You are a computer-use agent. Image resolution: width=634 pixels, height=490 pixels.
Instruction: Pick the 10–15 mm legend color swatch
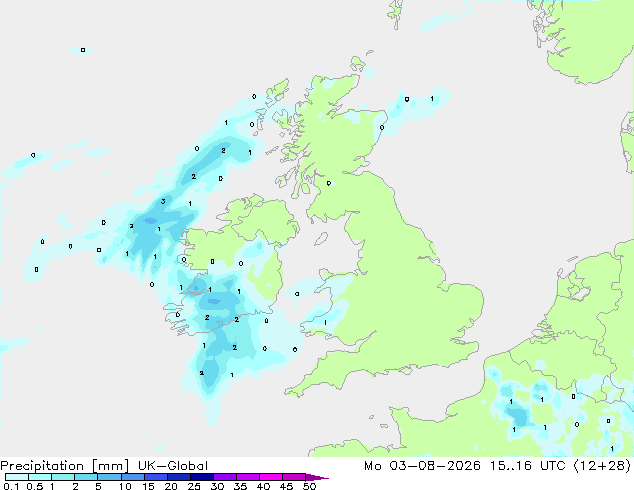coord(133,477)
